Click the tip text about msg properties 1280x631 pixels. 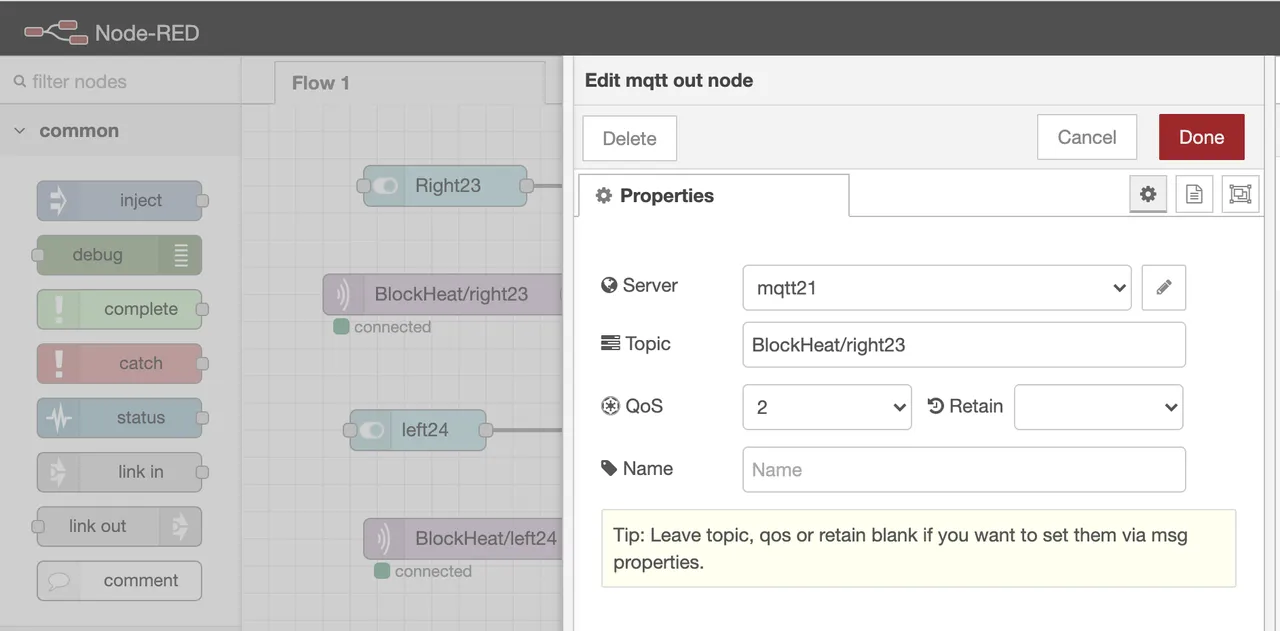click(900, 548)
